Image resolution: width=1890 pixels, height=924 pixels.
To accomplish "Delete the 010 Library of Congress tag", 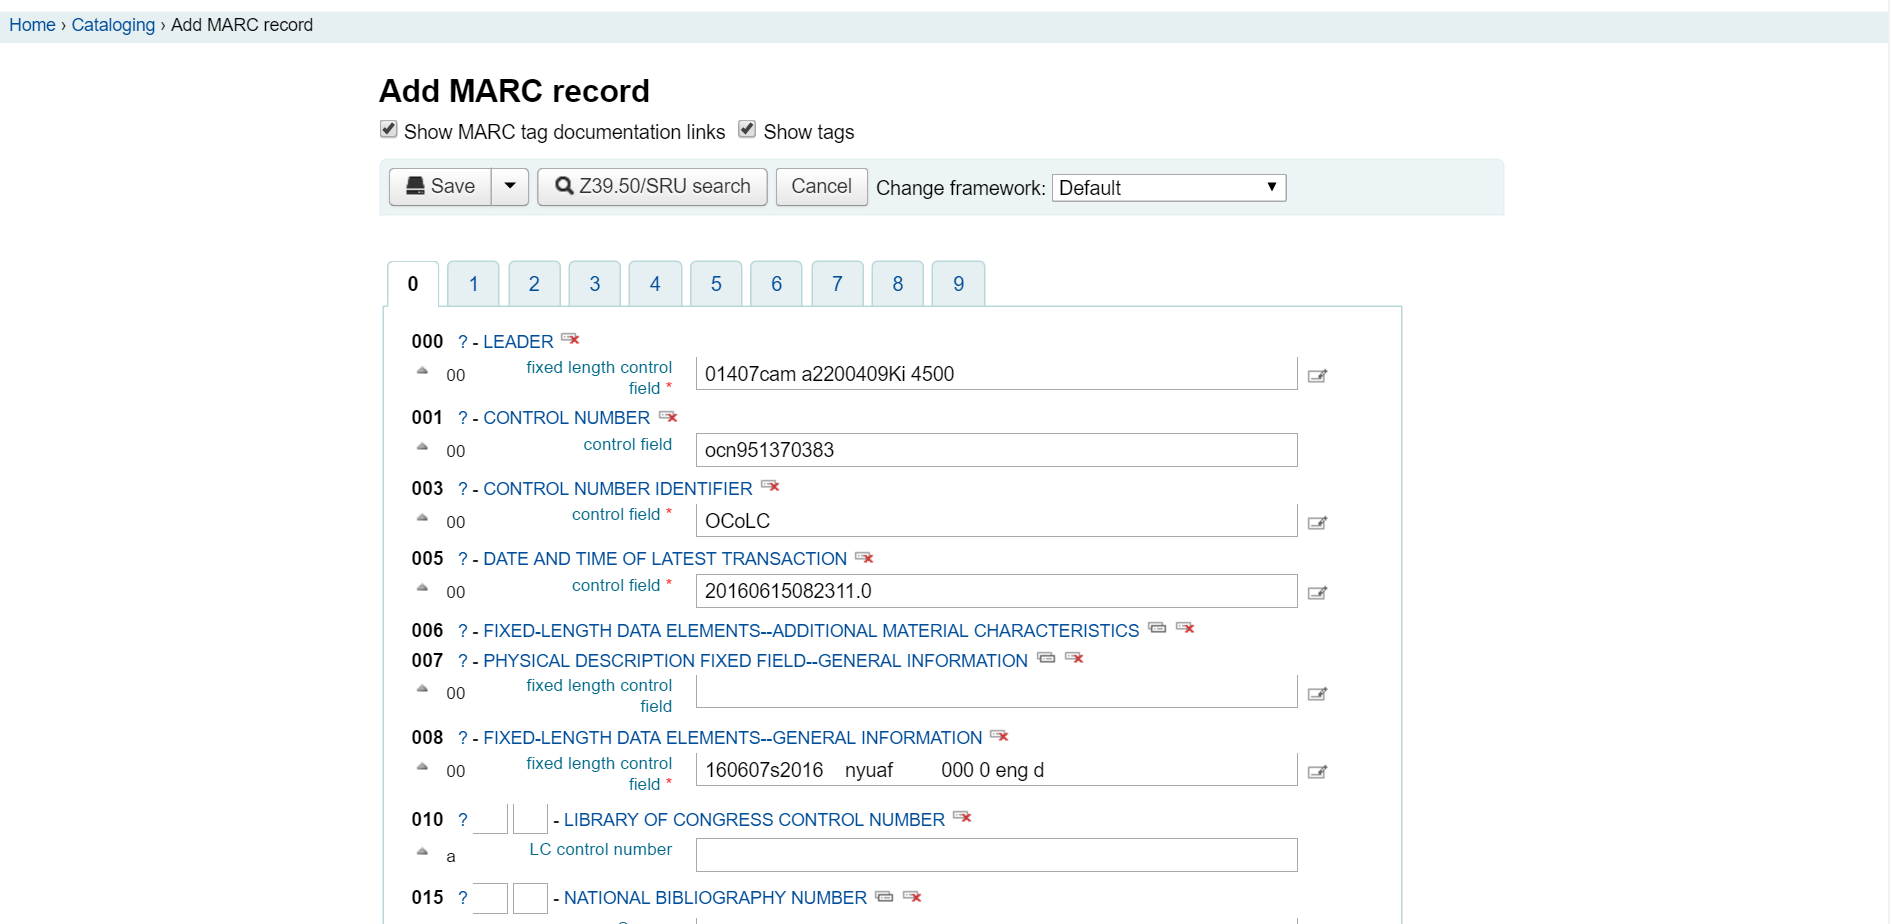I will (x=962, y=817).
